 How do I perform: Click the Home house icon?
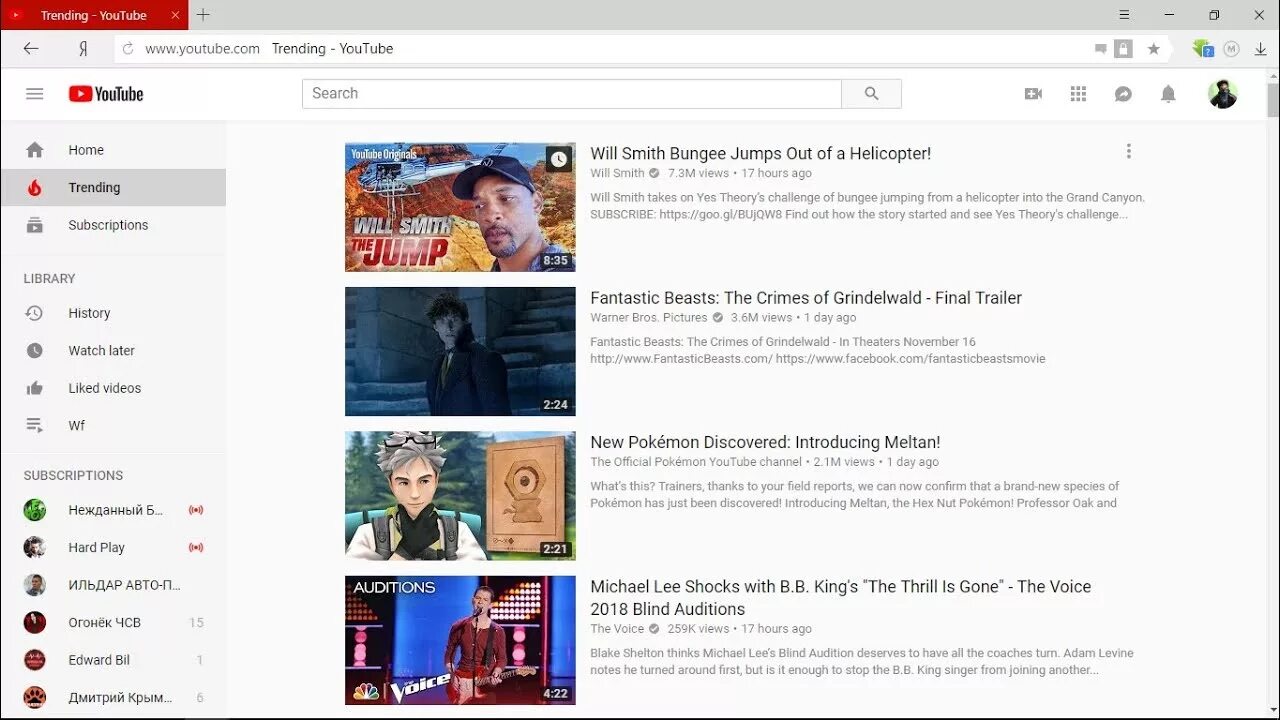coord(35,150)
